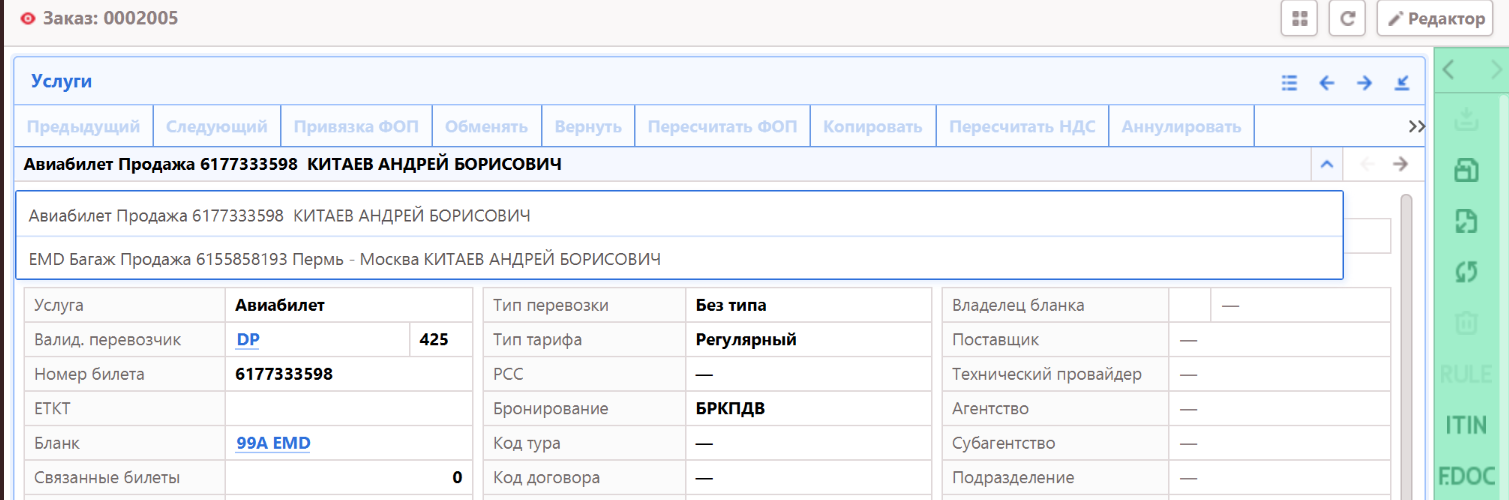Collapse the service selection dropdown chevron
1509x500 pixels.
click(1326, 164)
